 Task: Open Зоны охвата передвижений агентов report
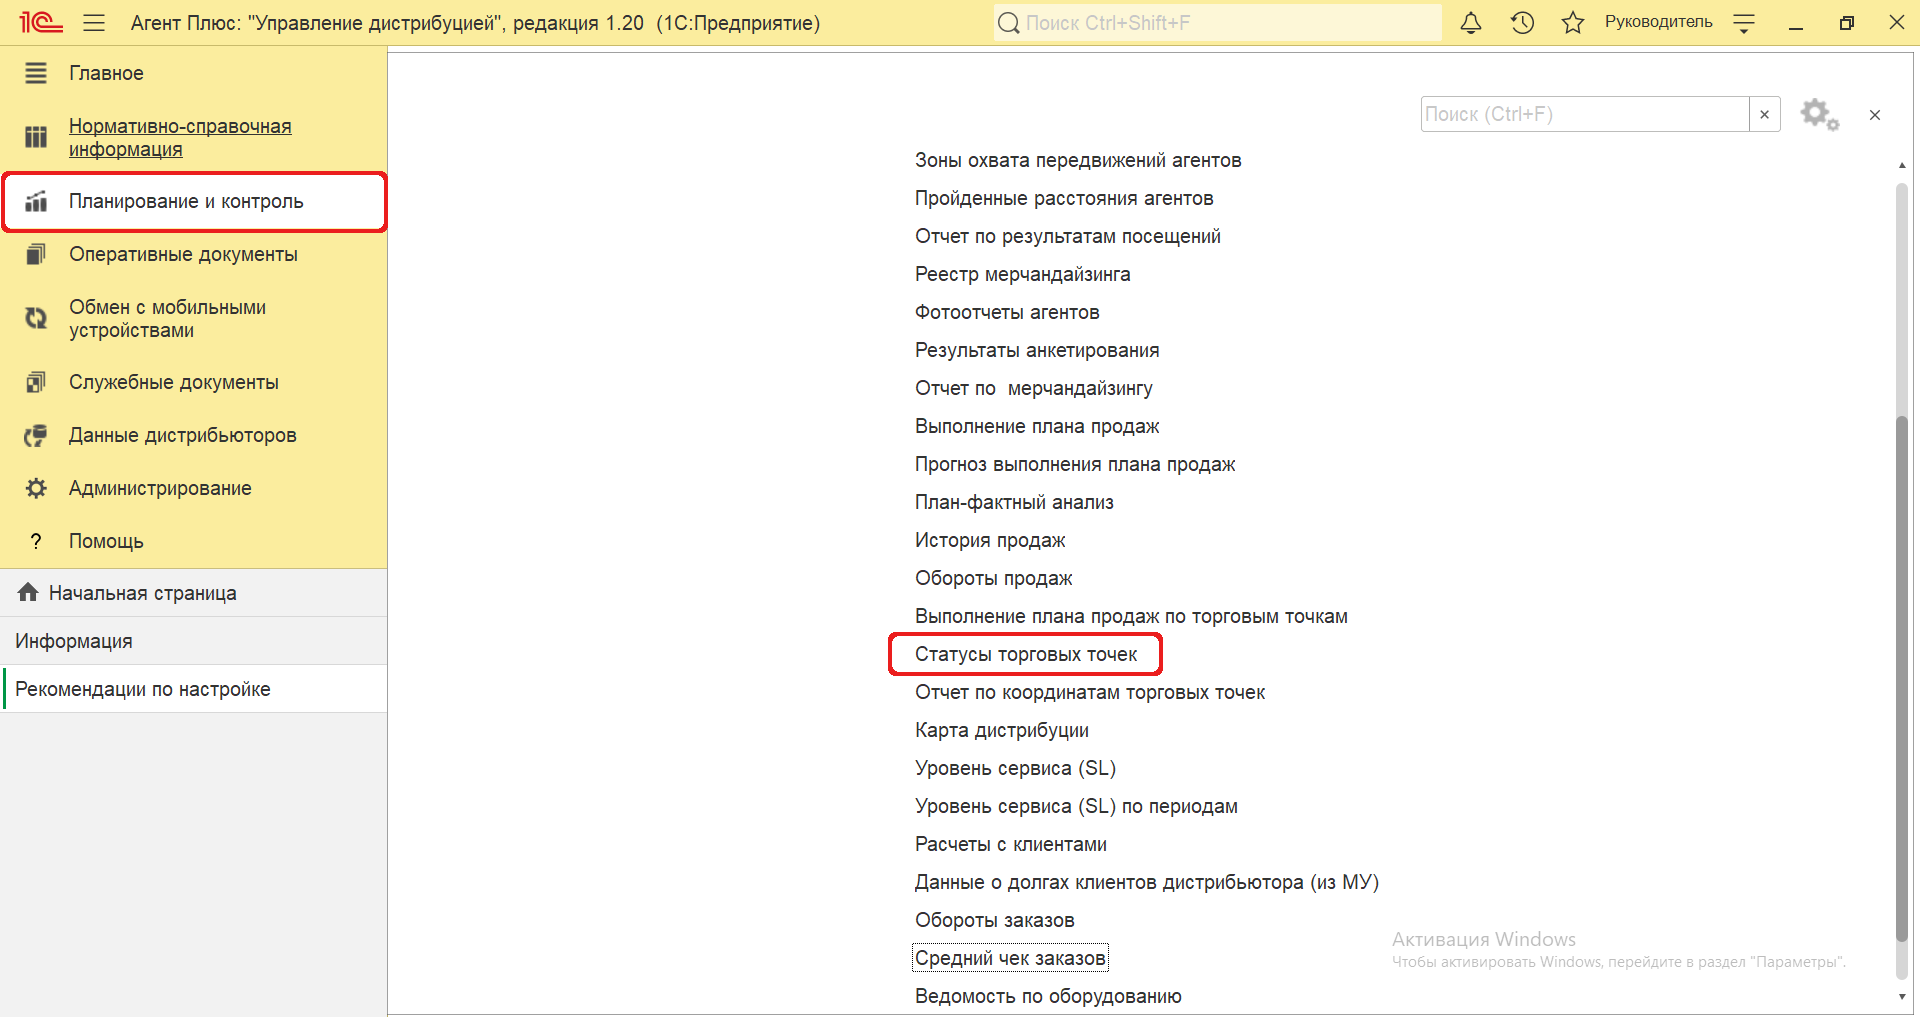pyautogui.click(x=1078, y=160)
